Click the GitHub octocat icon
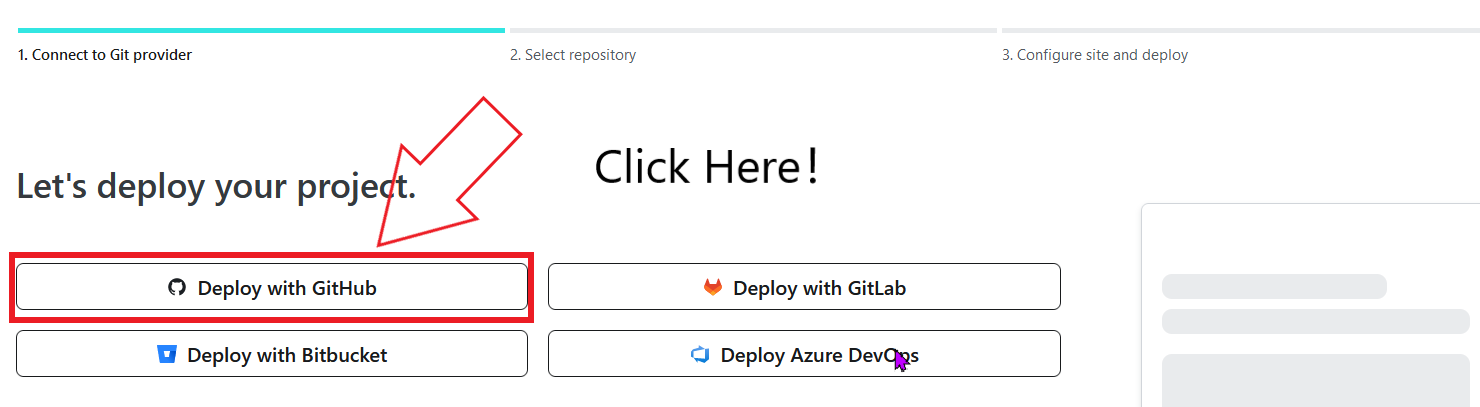The image size is (1480, 407). pos(177,288)
